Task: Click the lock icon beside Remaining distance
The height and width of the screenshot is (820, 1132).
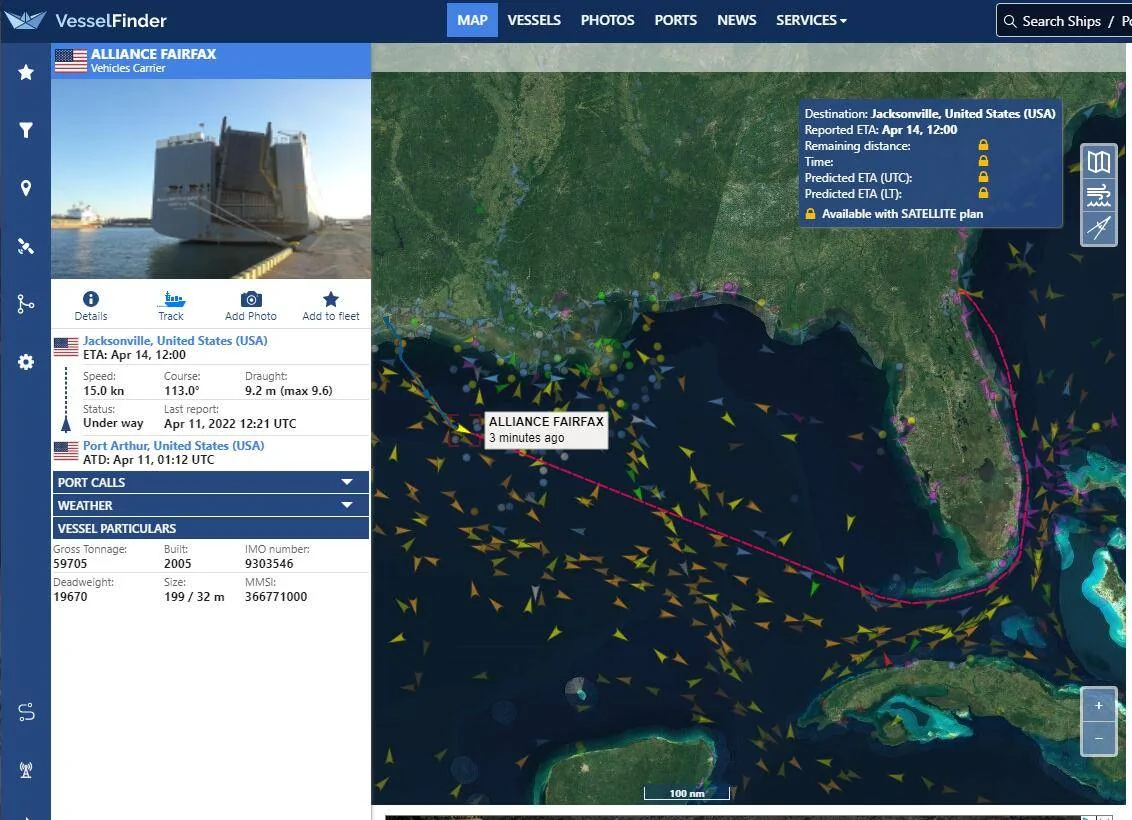Action: [983, 145]
